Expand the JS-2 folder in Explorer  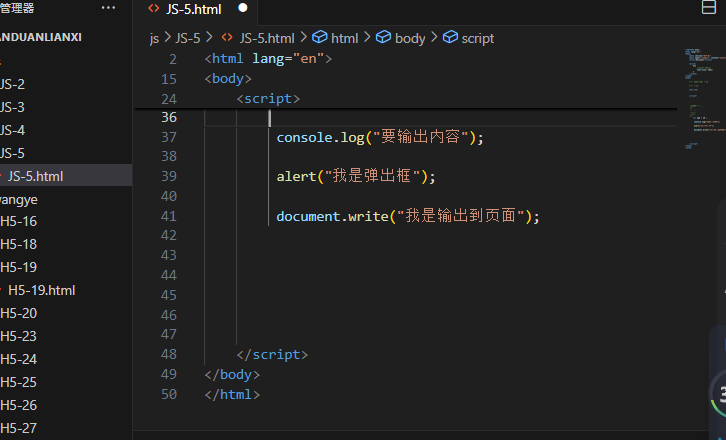13,84
